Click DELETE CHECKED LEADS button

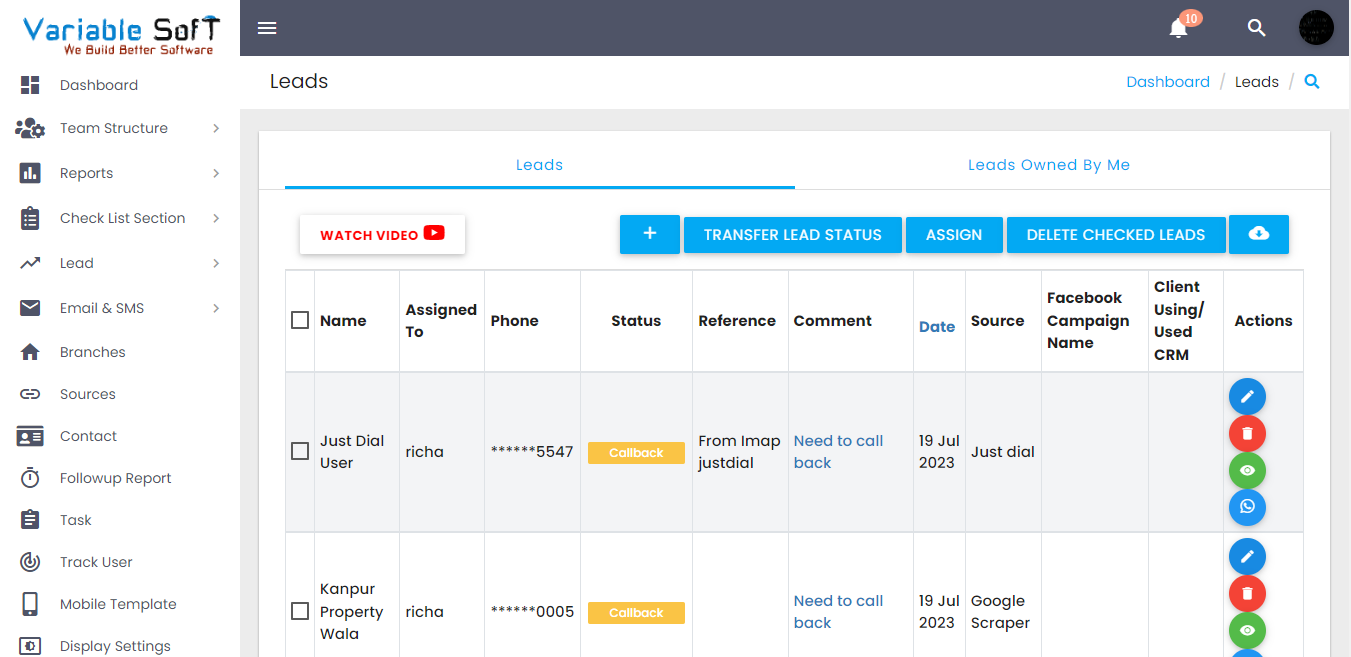[x=1116, y=234]
